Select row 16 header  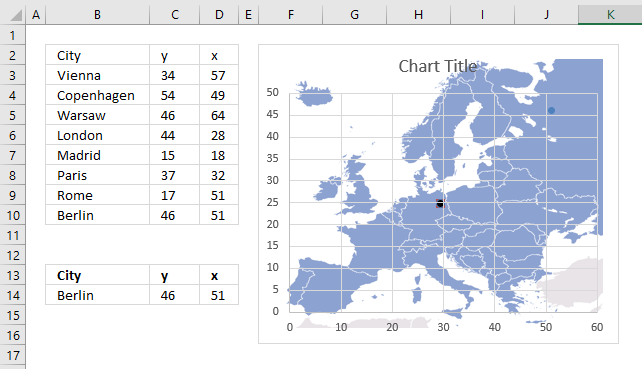click(13, 335)
